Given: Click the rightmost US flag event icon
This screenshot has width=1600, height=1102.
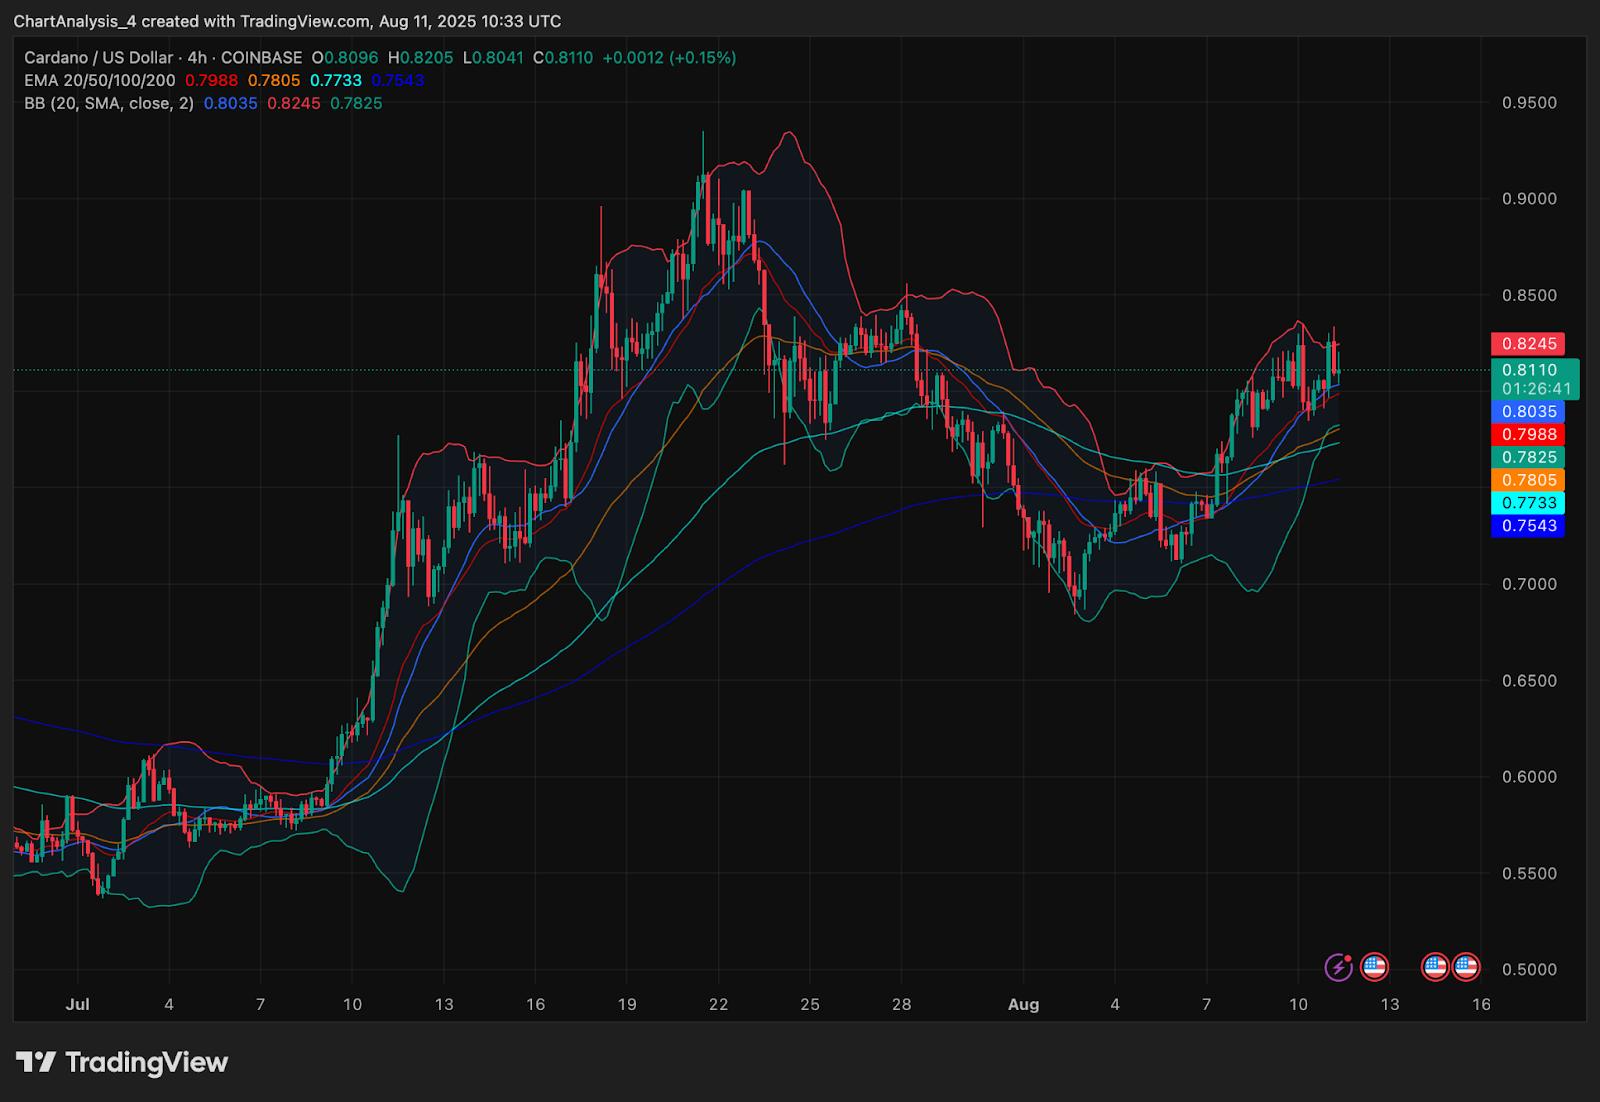Looking at the screenshot, I should point(1466,967).
